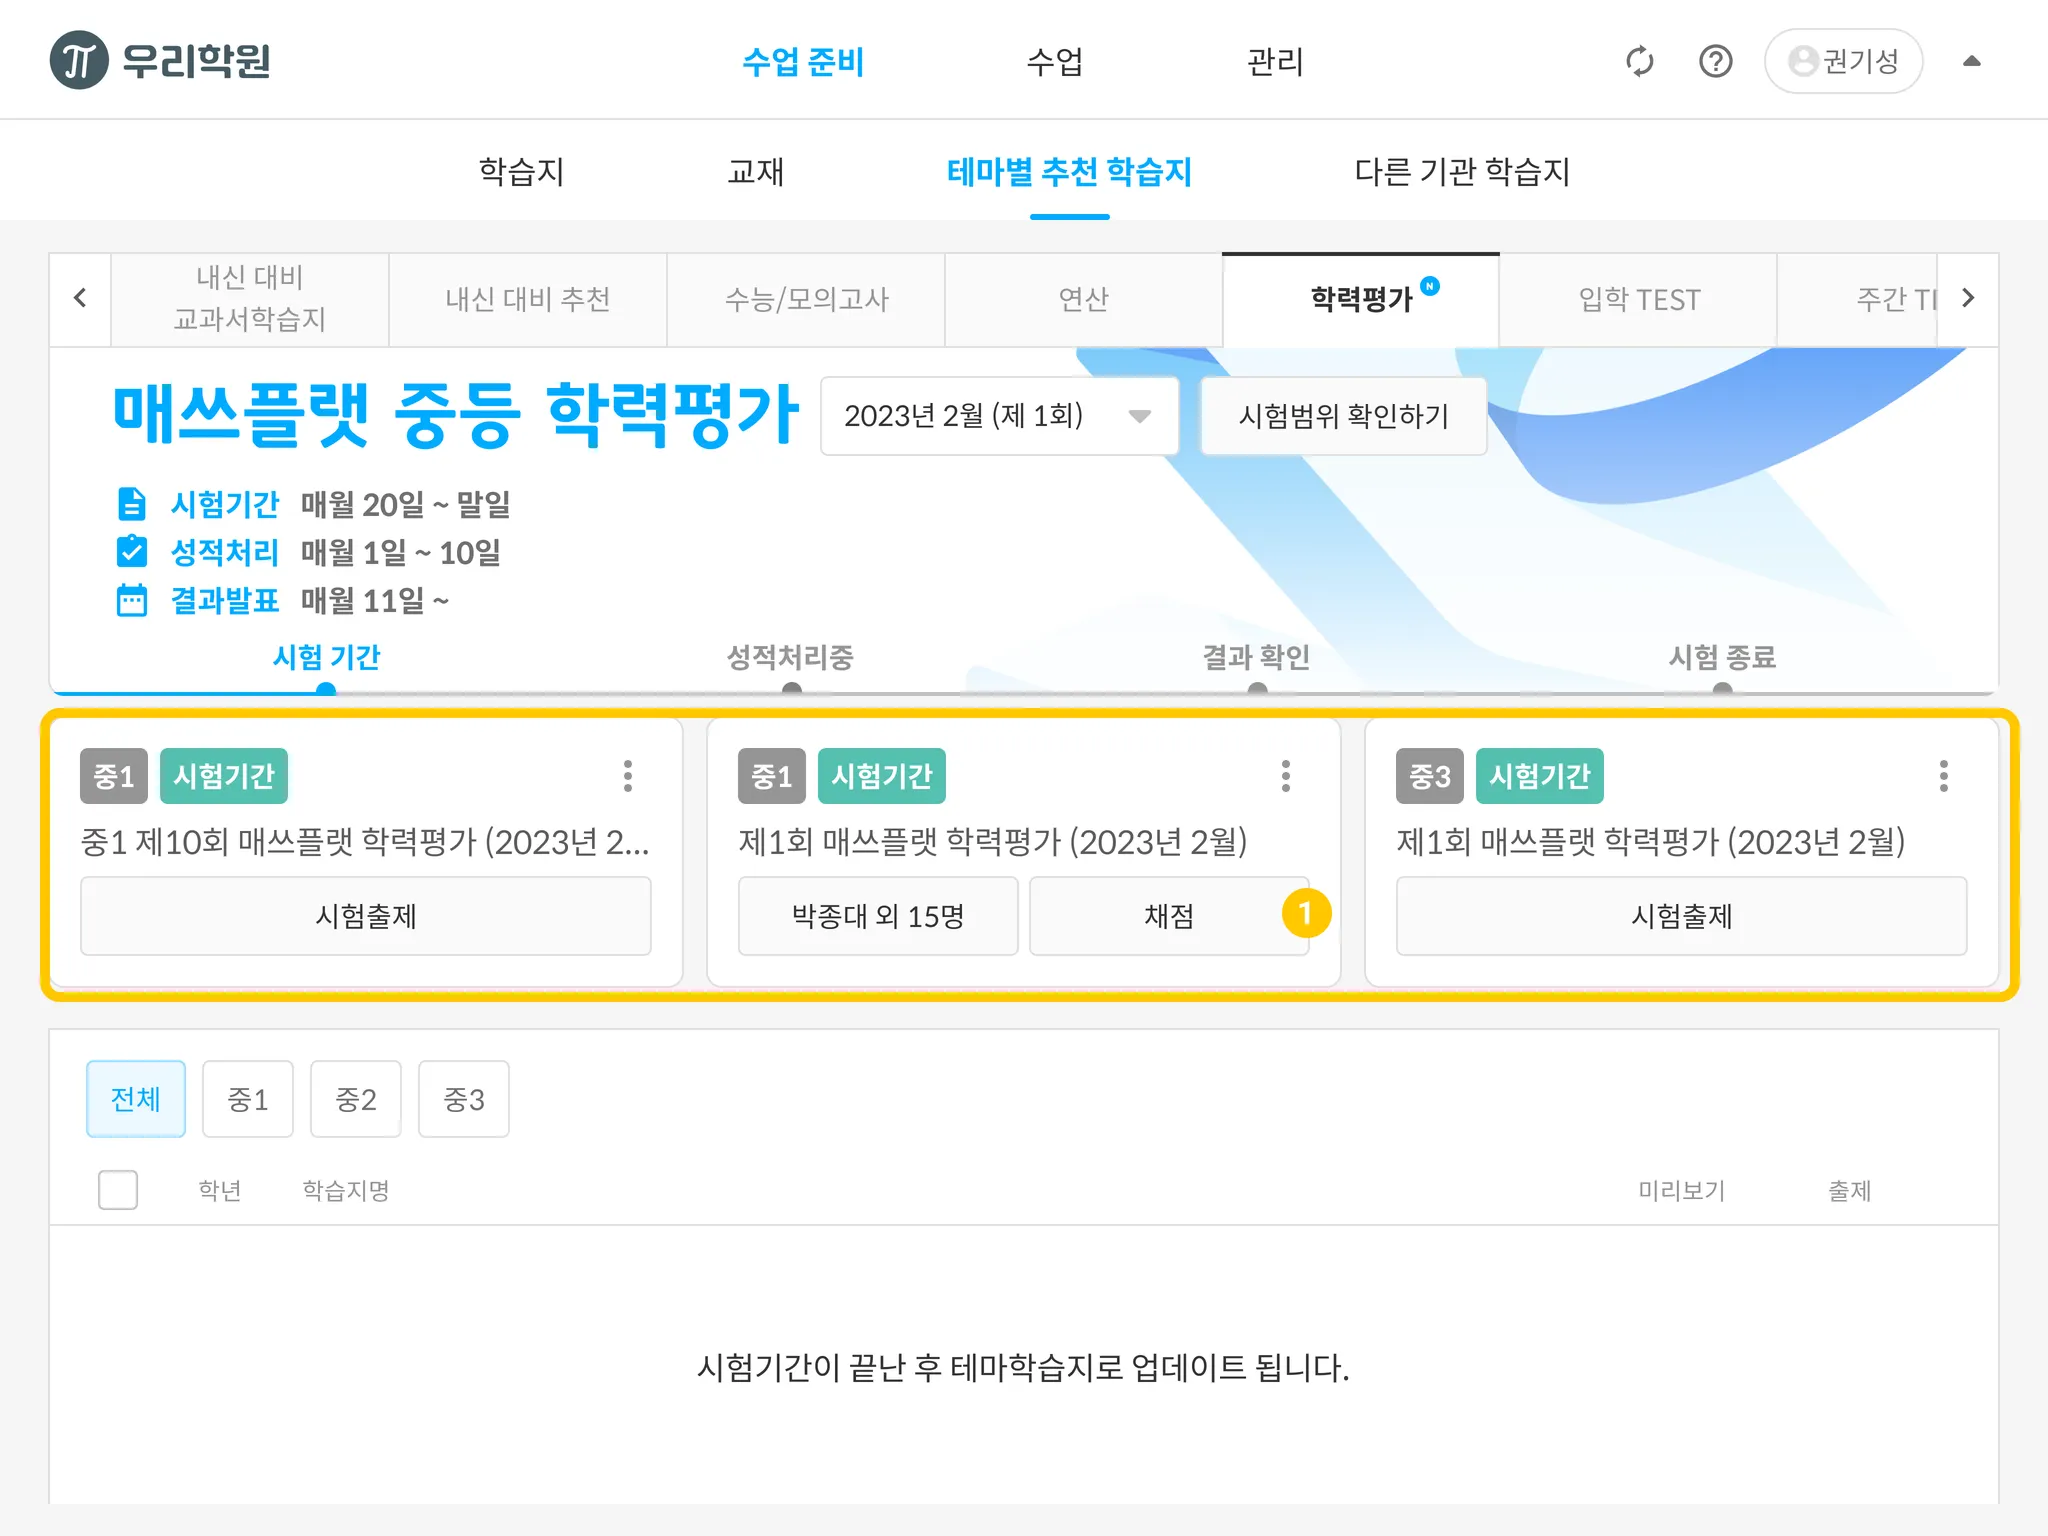This screenshot has width=2048, height=1536.
Task: Click the refresh icon in header
Action: 1639,61
